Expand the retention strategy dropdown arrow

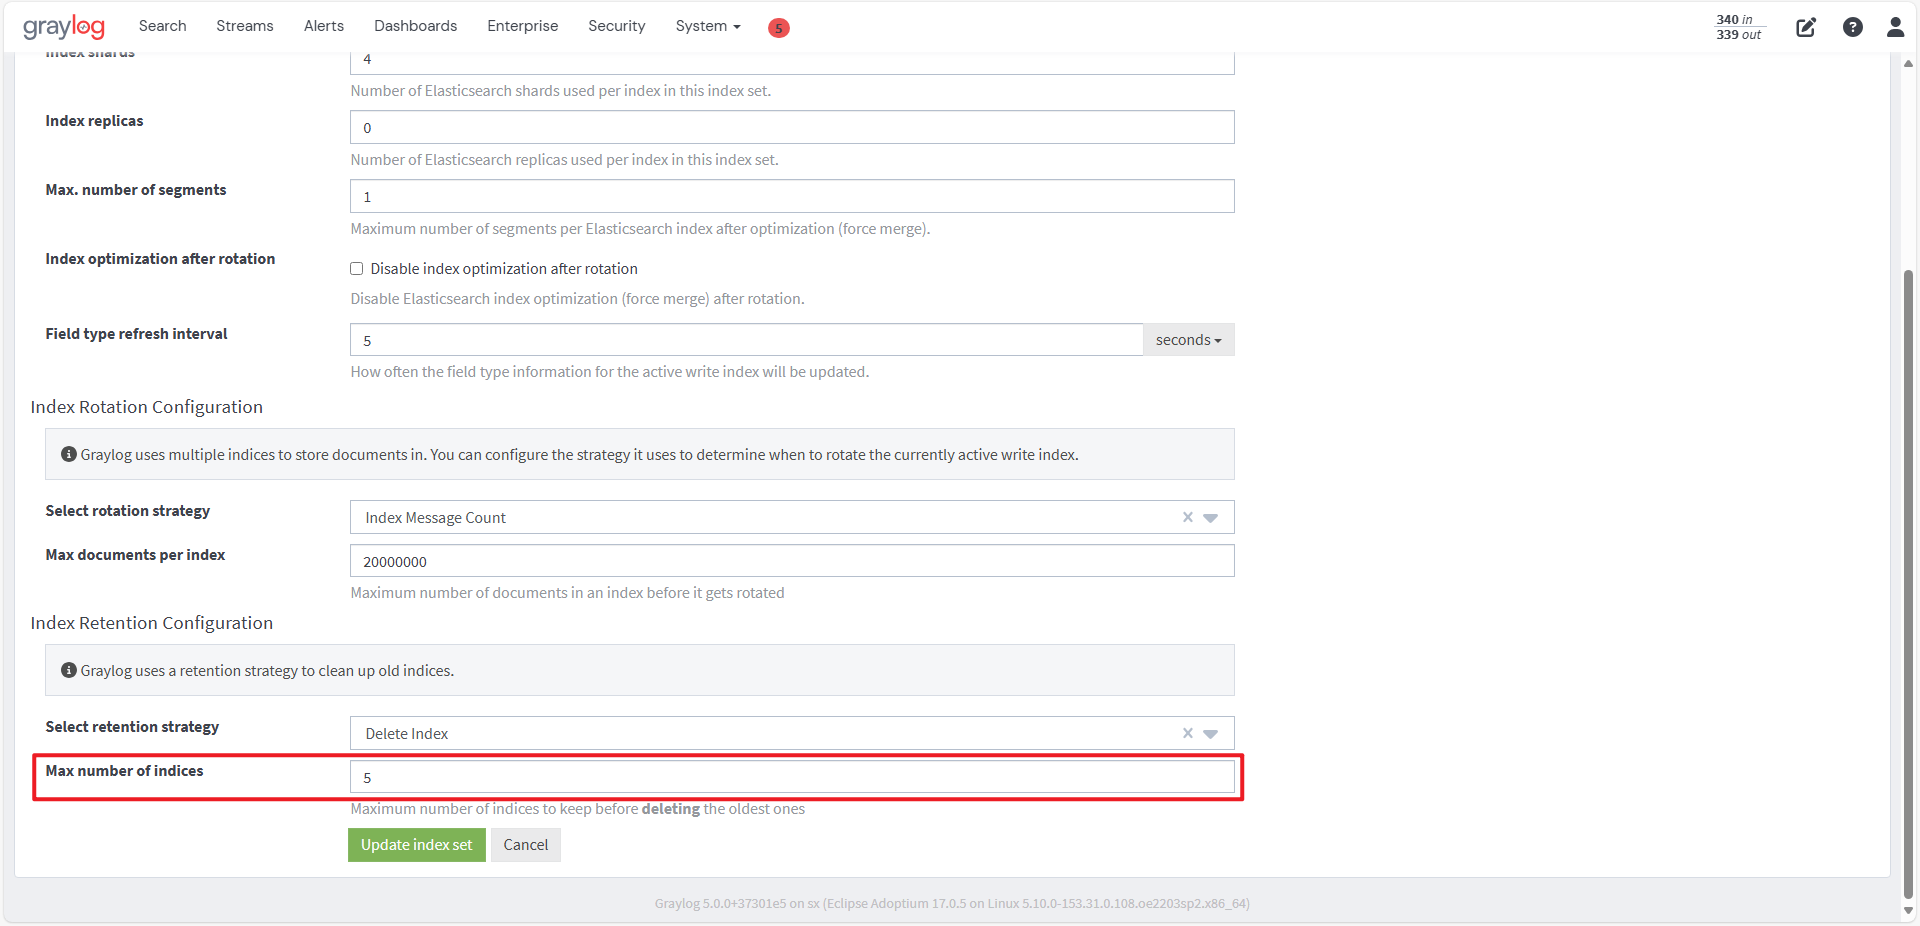[x=1210, y=734]
